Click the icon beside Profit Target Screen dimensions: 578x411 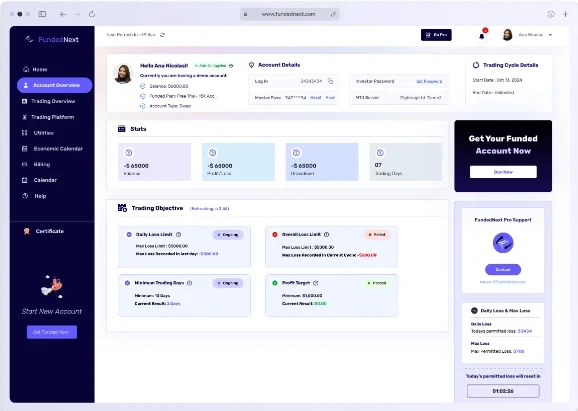316,283
